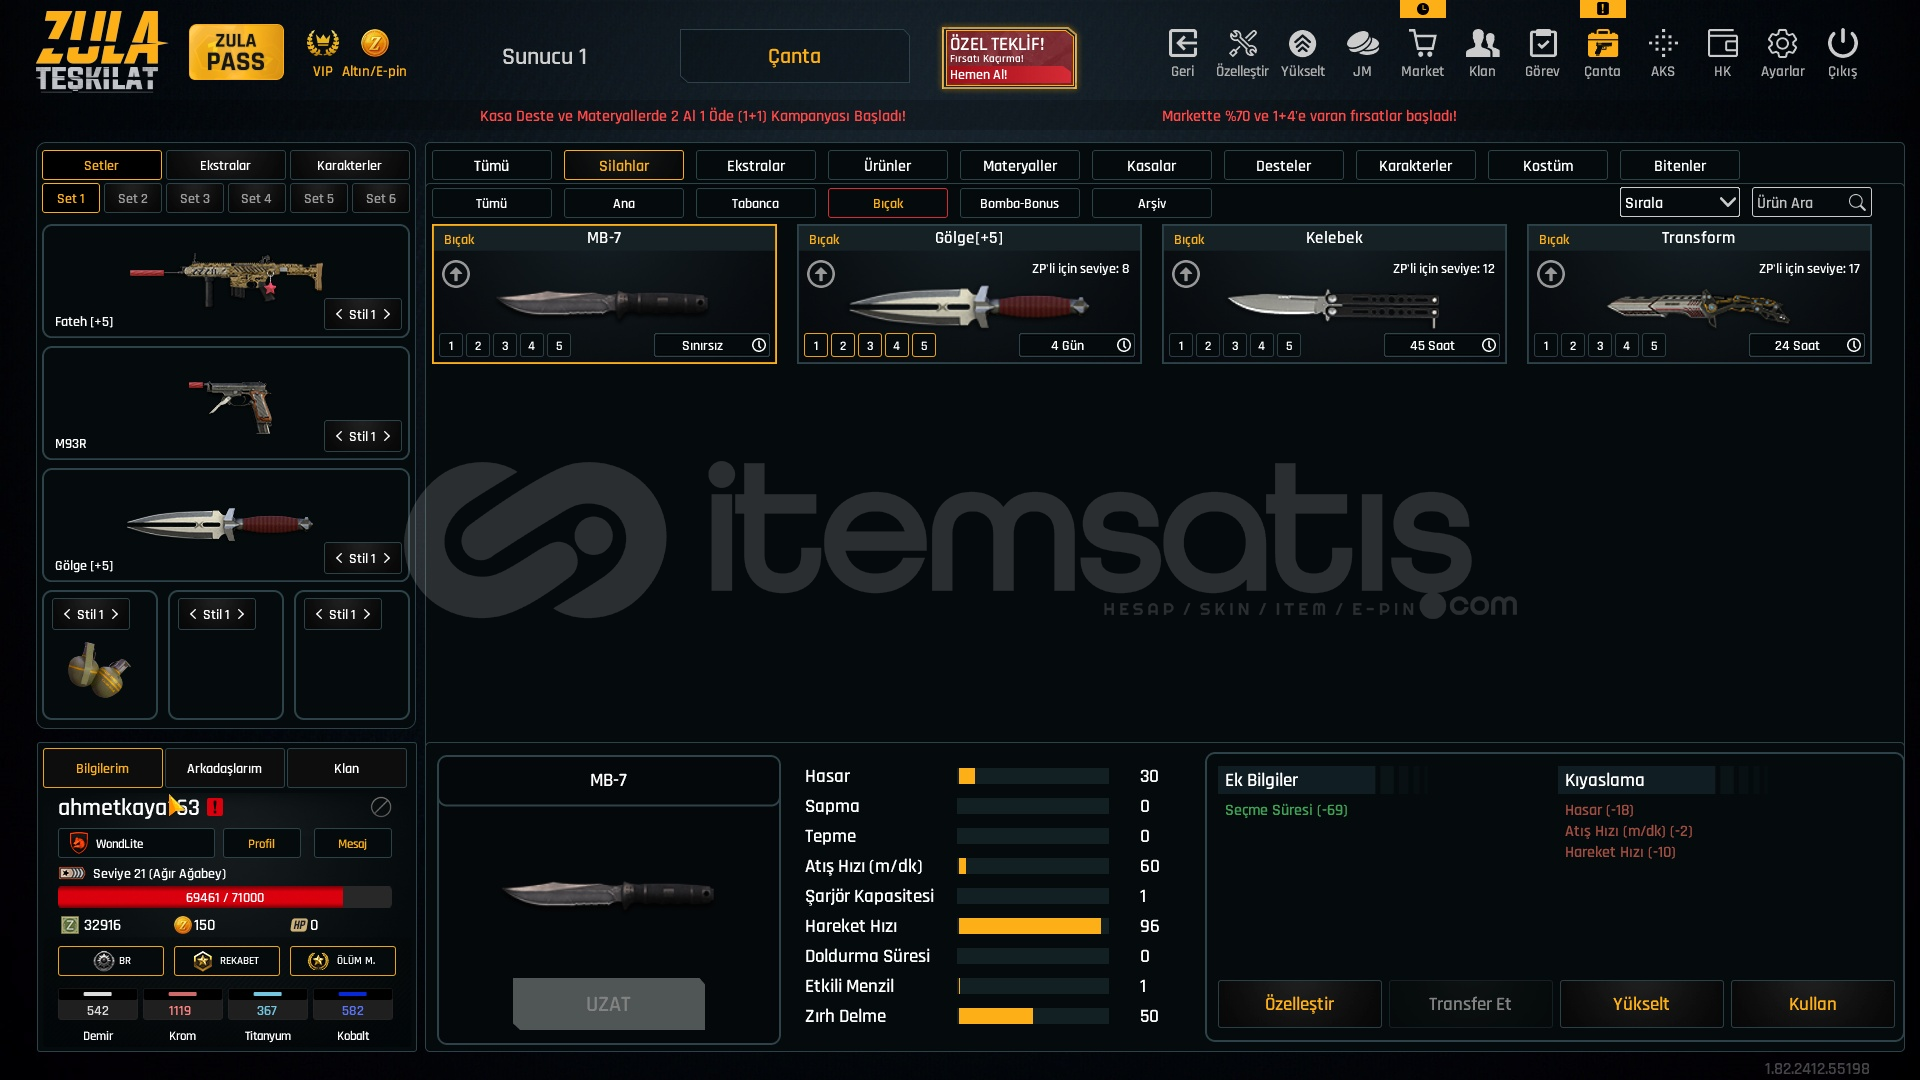Open the Sırala sort dropdown
This screenshot has height=1080, width=1920.
[x=1679, y=203]
